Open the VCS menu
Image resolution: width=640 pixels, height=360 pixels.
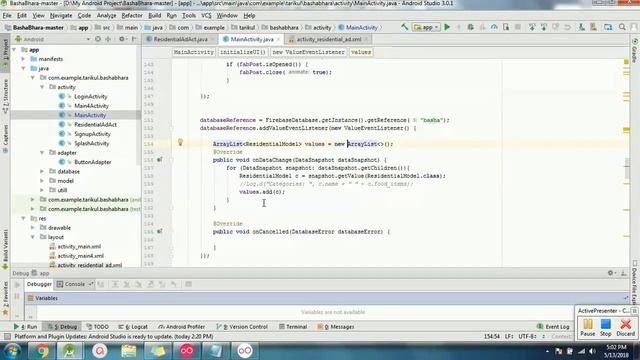pos(206,16)
